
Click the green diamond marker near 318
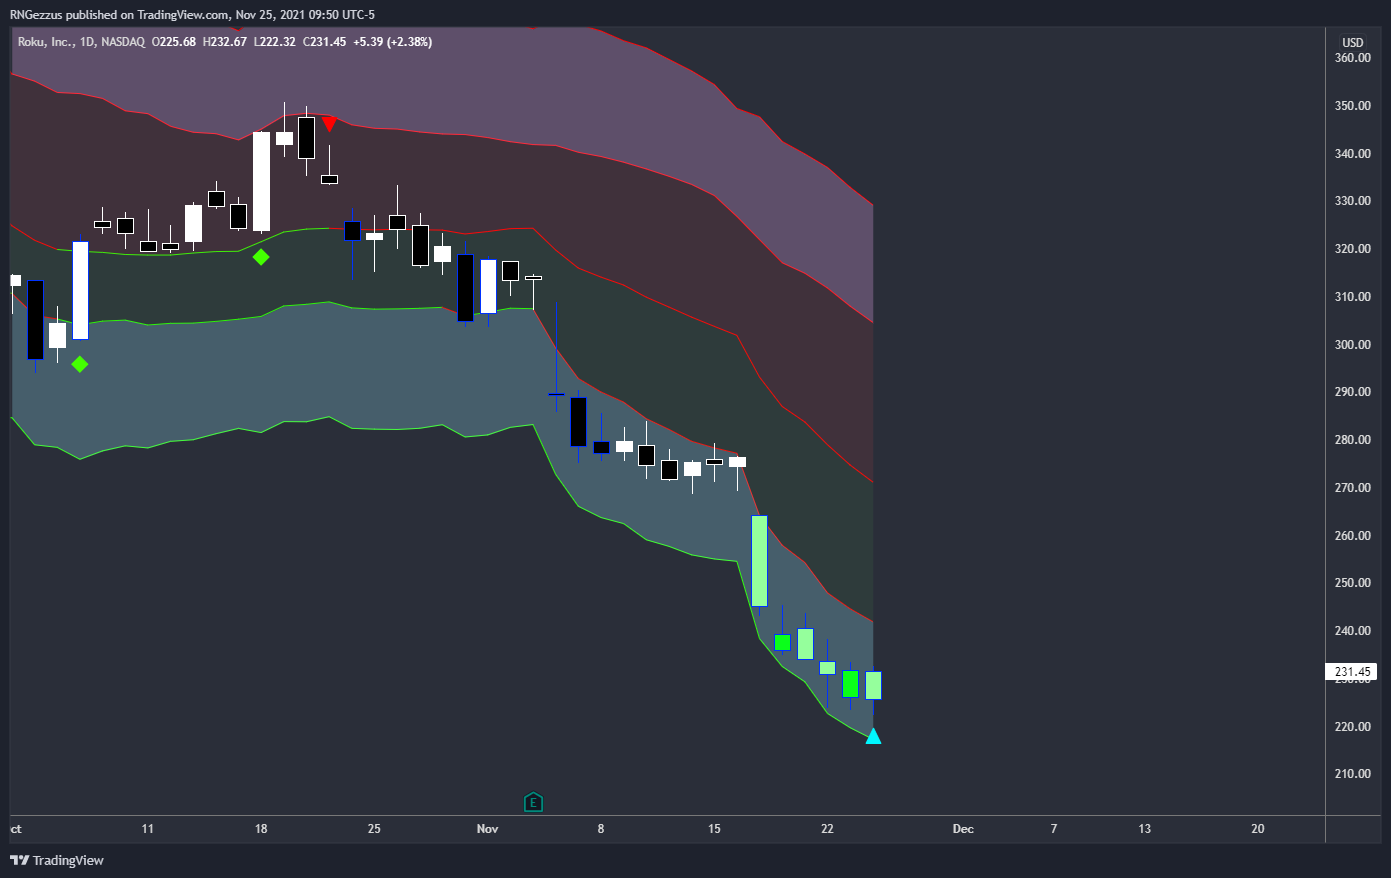[x=261, y=257]
